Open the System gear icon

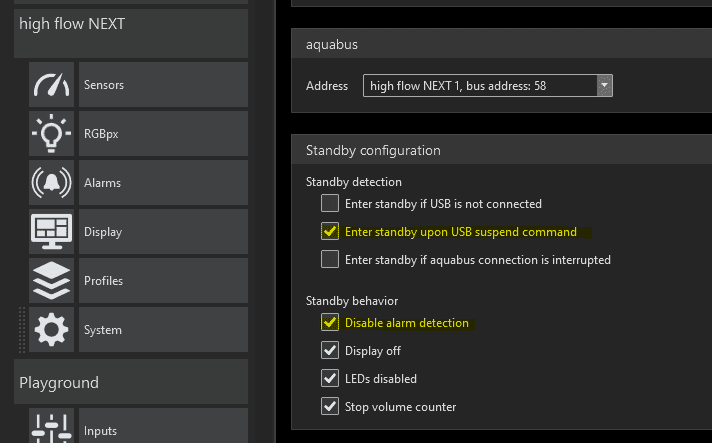52,330
